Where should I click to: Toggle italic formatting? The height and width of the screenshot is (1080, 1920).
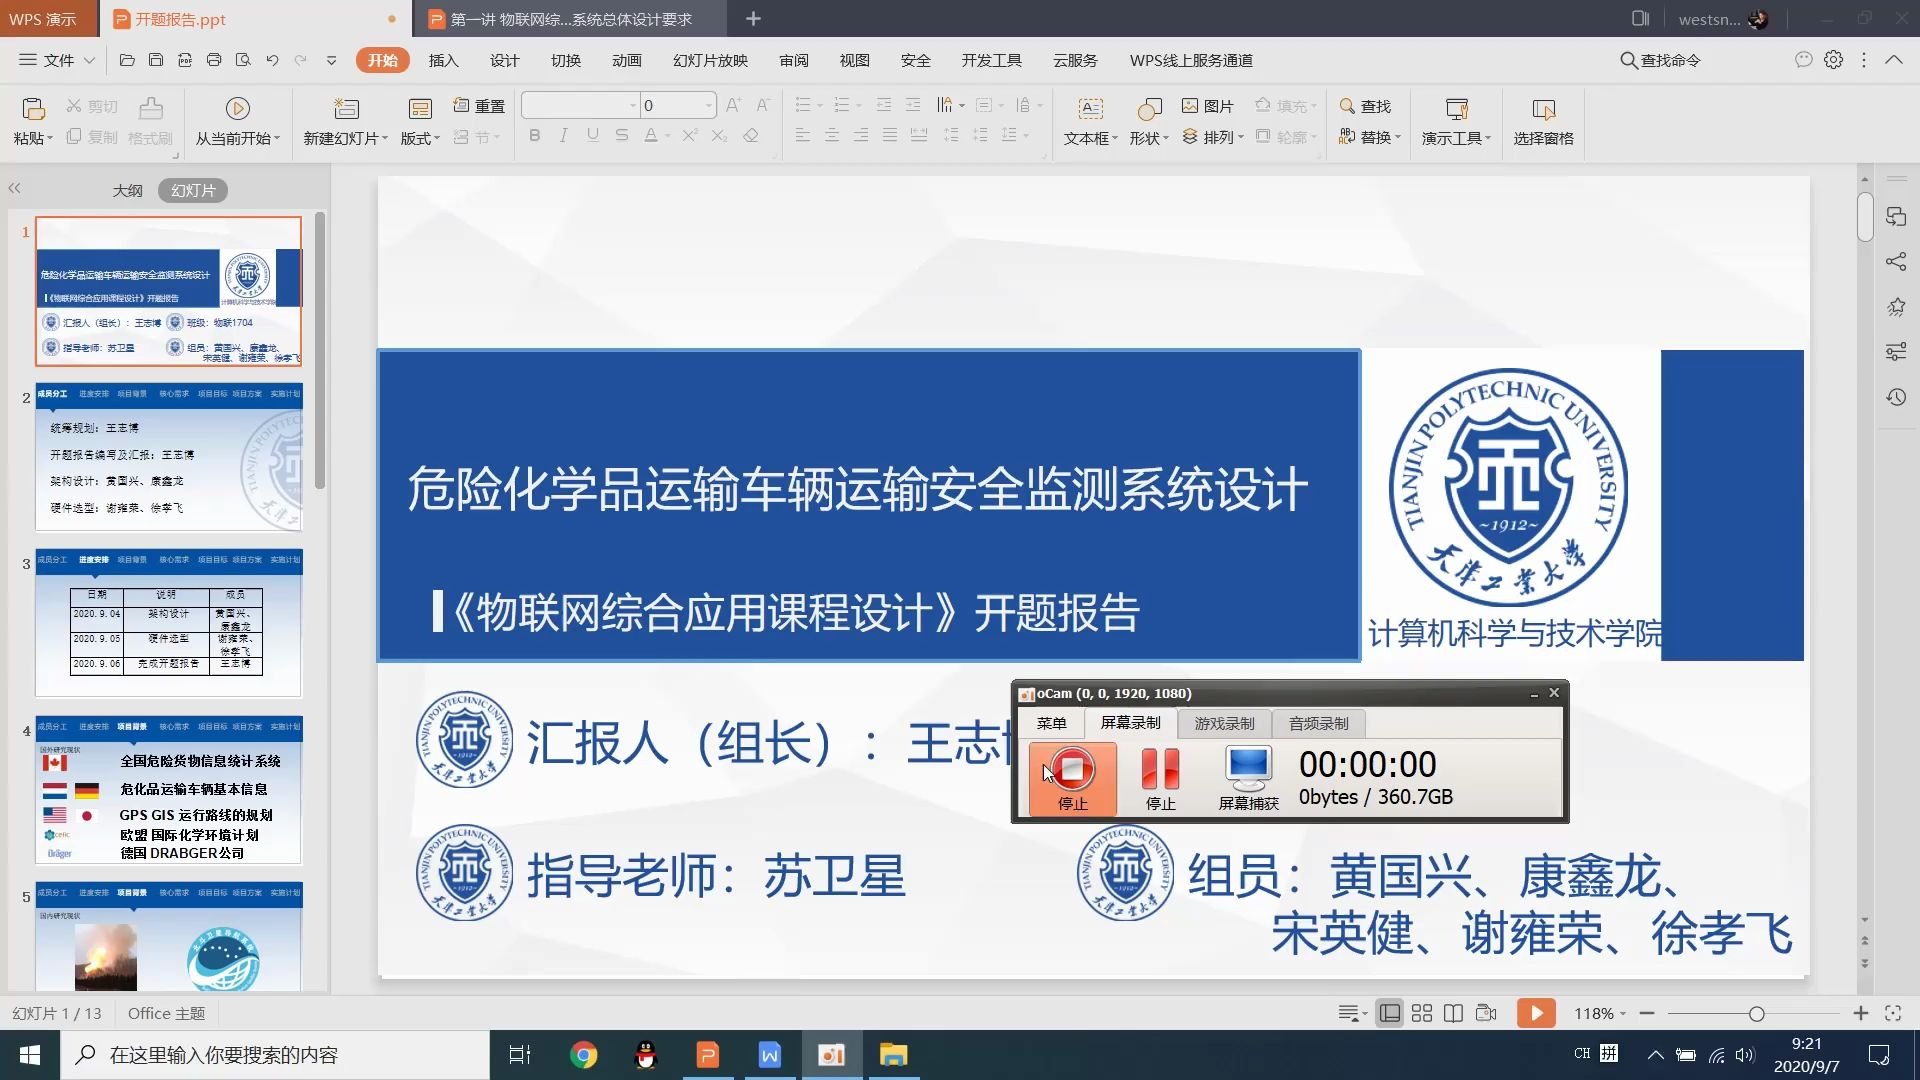coord(564,135)
